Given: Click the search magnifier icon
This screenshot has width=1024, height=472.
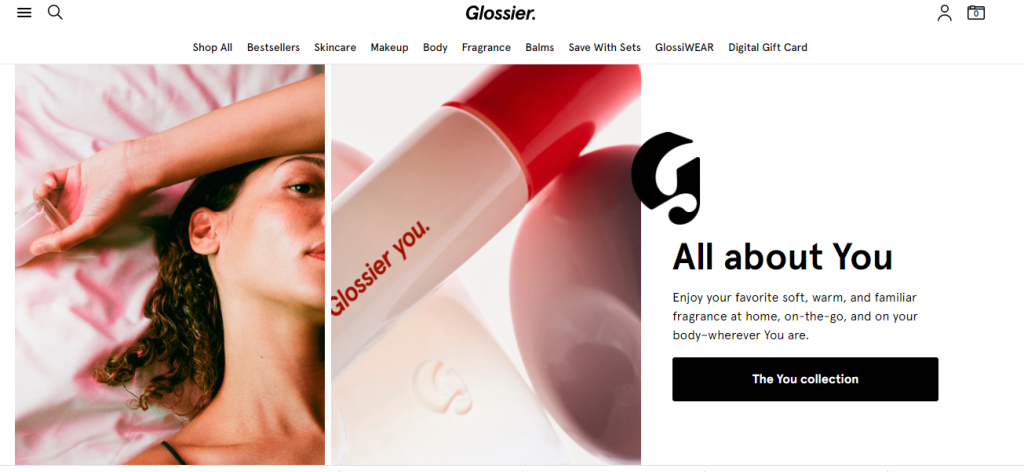Looking at the screenshot, I should [x=56, y=12].
